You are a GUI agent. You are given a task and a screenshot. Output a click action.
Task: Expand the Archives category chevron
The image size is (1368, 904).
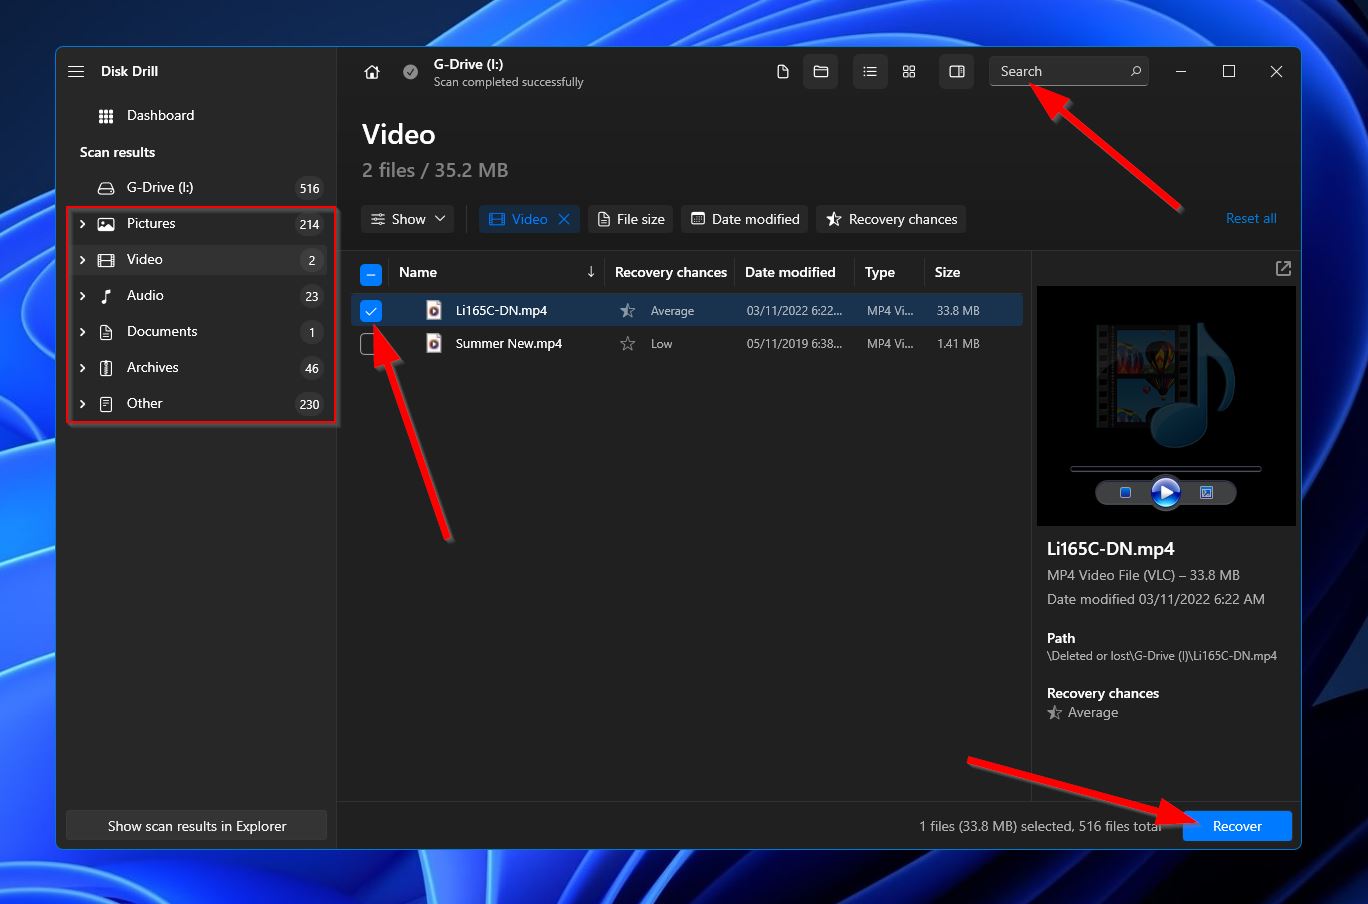coord(82,368)
